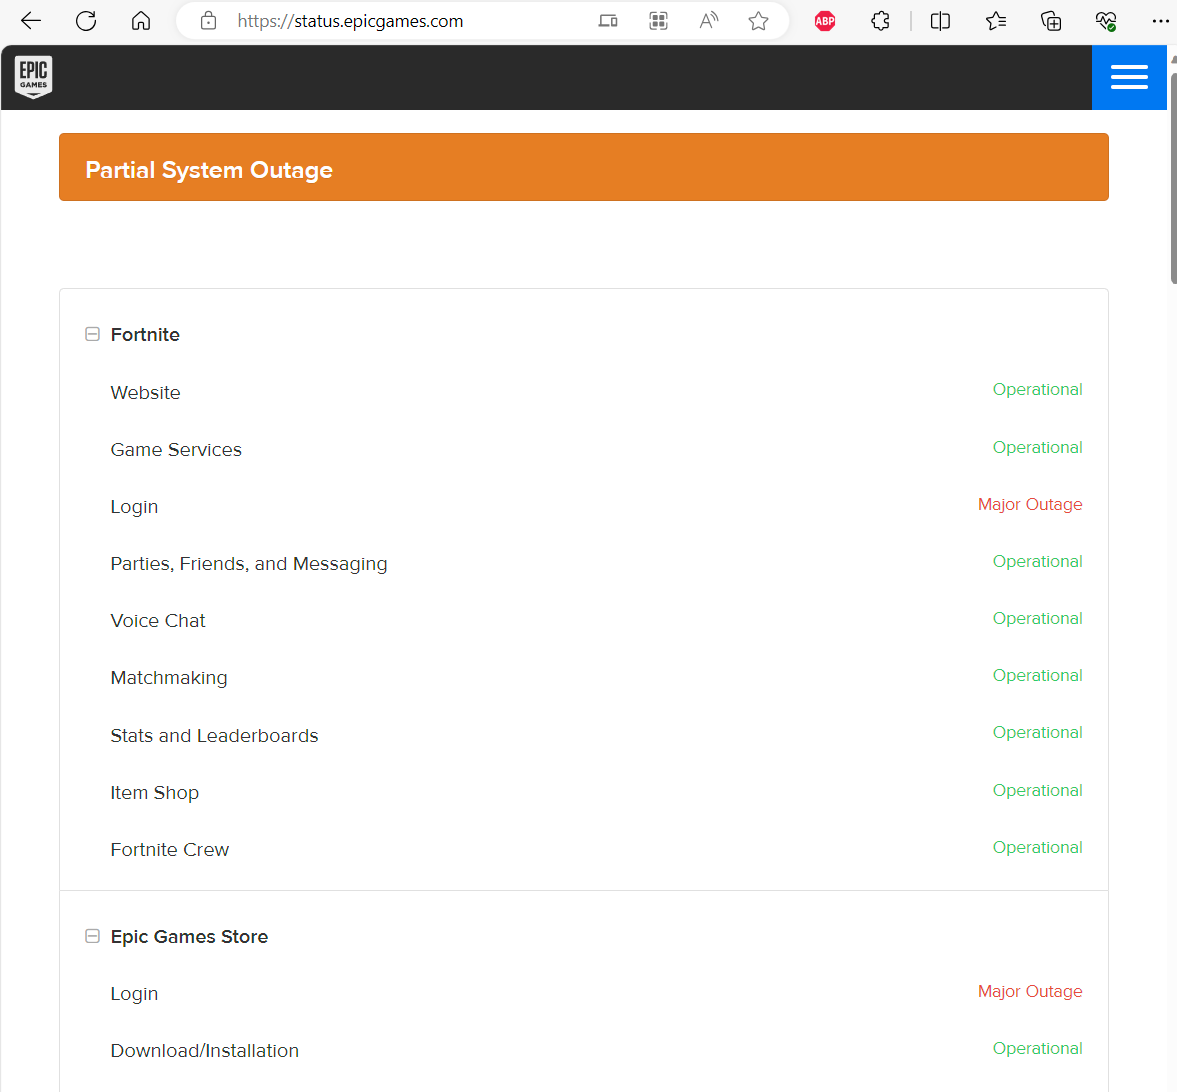This screenshot has width=1177, height=1092.
Task: Open the QR code grid icon in address bar
Action: point(658,21)
